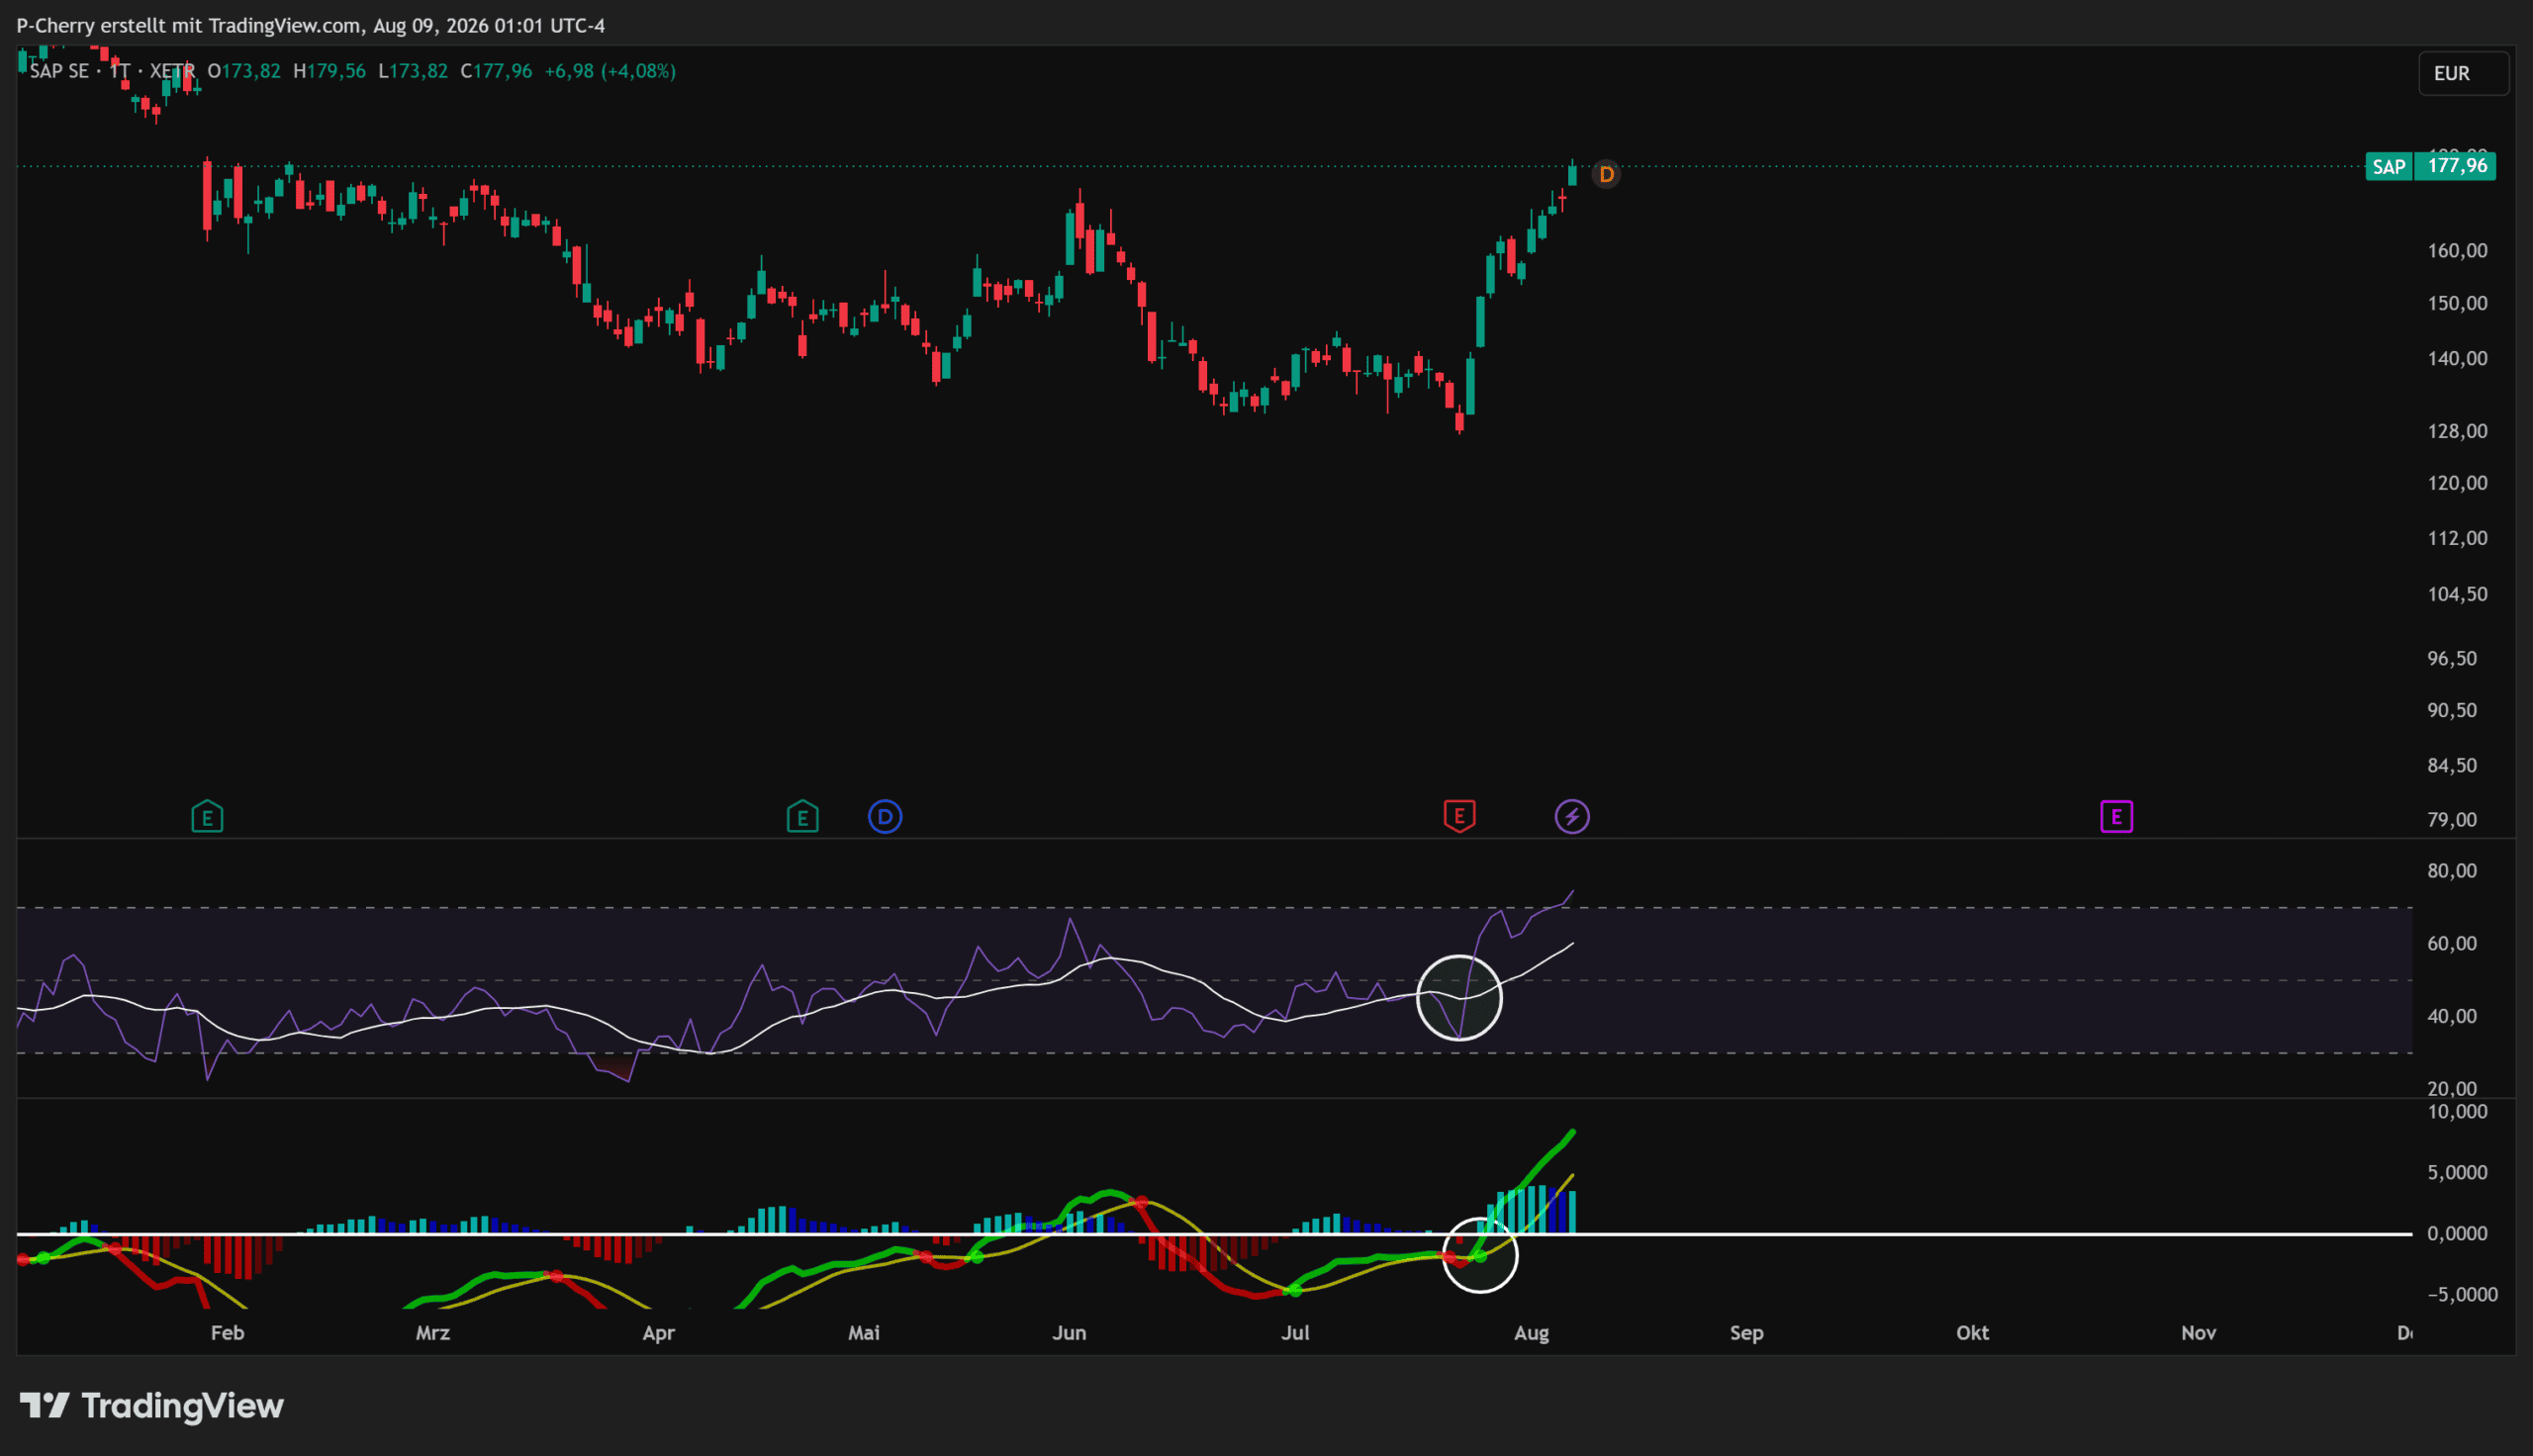Click the 128,00 price axis label
This screenshot has height=1456, width=2533.
[x=2457, y=431]
